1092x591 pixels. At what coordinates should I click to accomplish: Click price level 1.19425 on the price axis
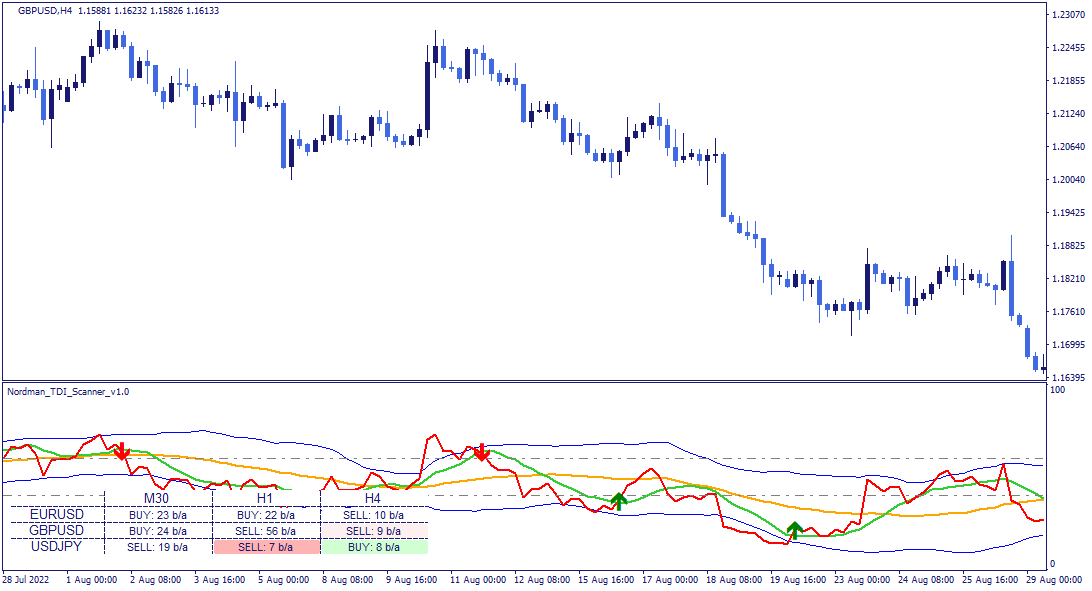click(1068, 212)
